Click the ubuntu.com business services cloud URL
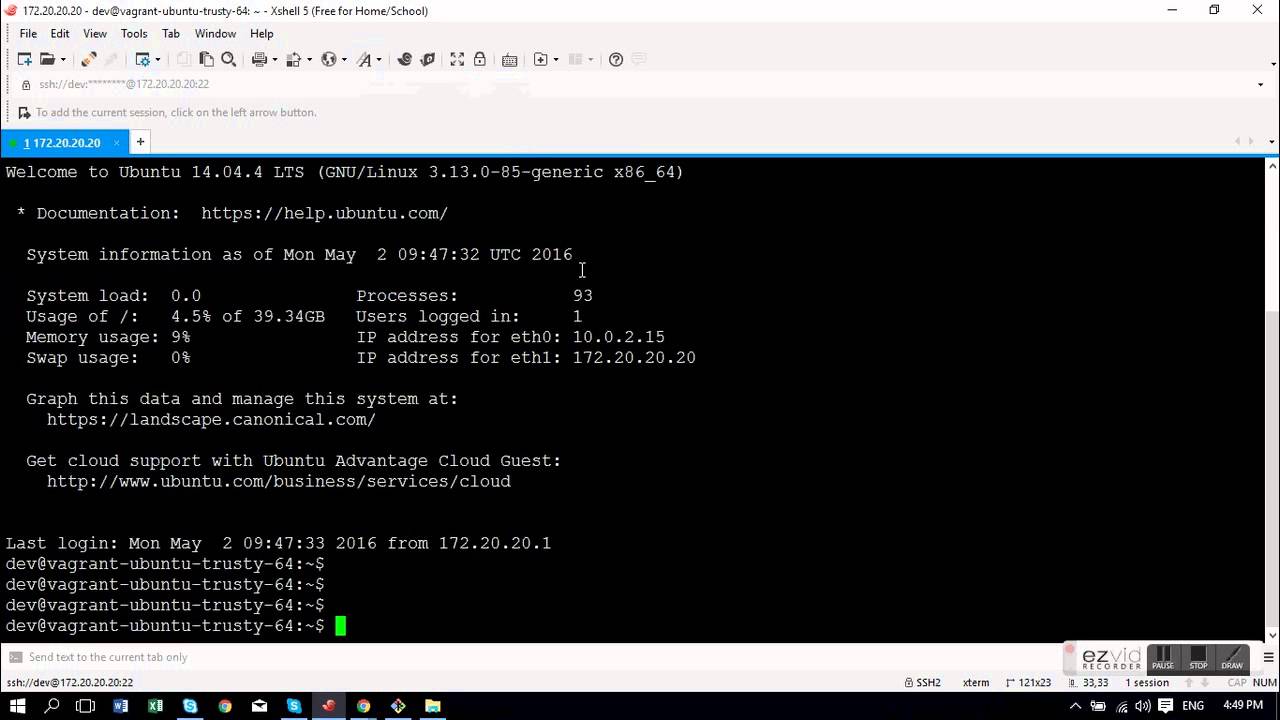This screenshot has width=1280, height=720. tap(279, 482)
